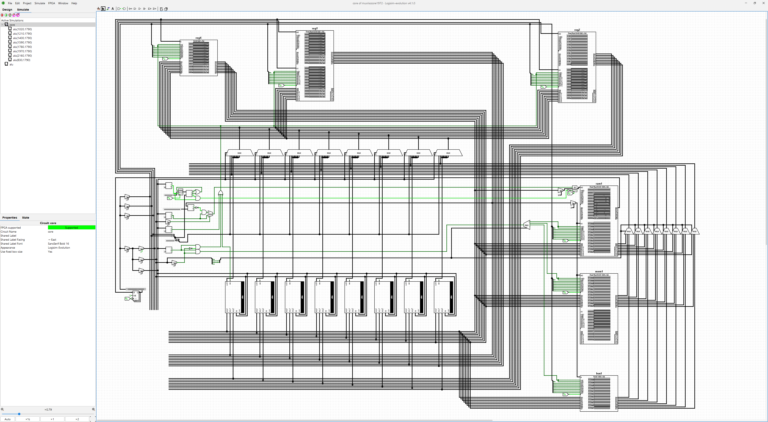Set zoom with the x2 button

click(76, 419)
